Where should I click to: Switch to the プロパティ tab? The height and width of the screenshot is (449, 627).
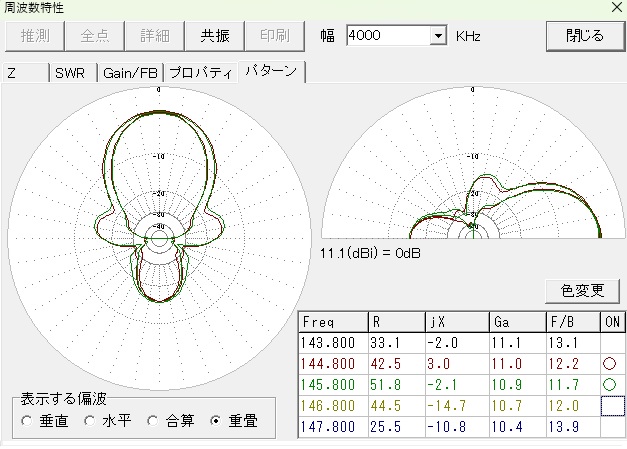point(200,73)
